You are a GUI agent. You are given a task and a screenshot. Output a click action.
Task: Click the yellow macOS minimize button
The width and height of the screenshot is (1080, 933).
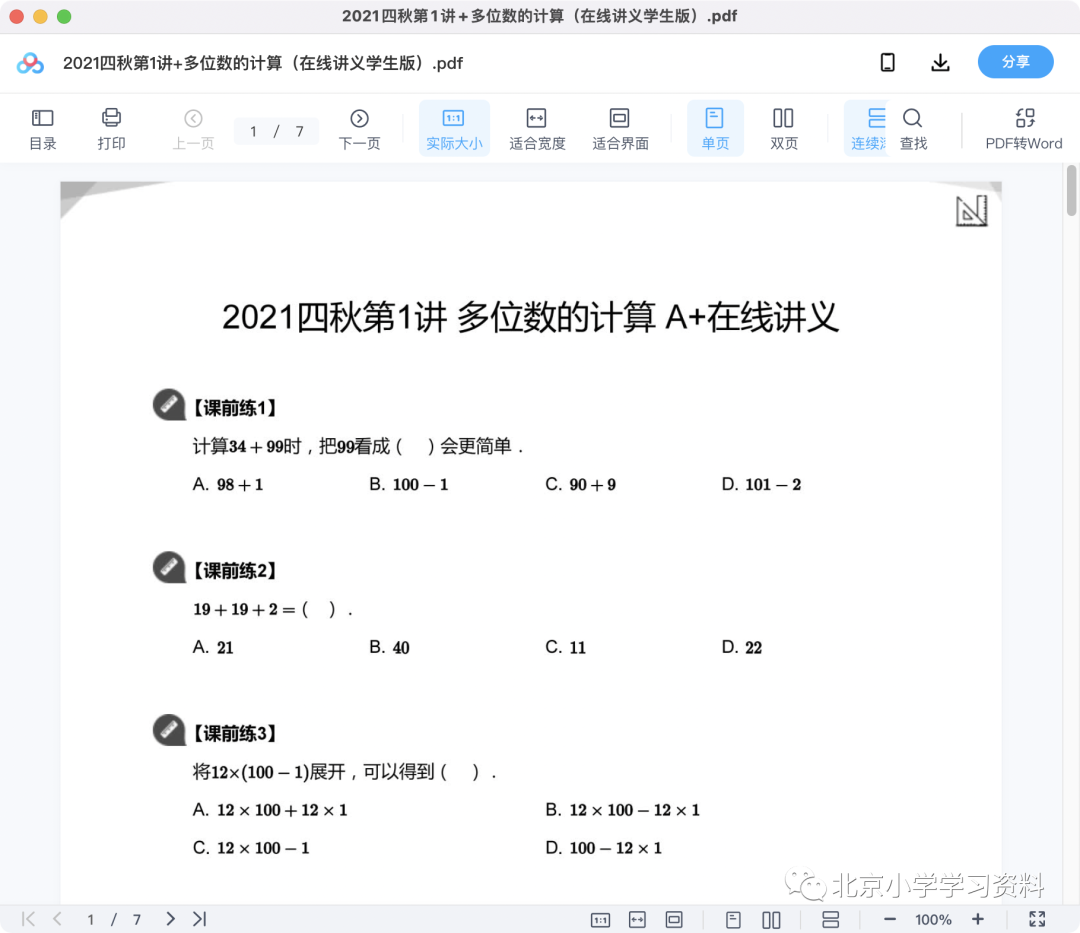tap(41, 17)
